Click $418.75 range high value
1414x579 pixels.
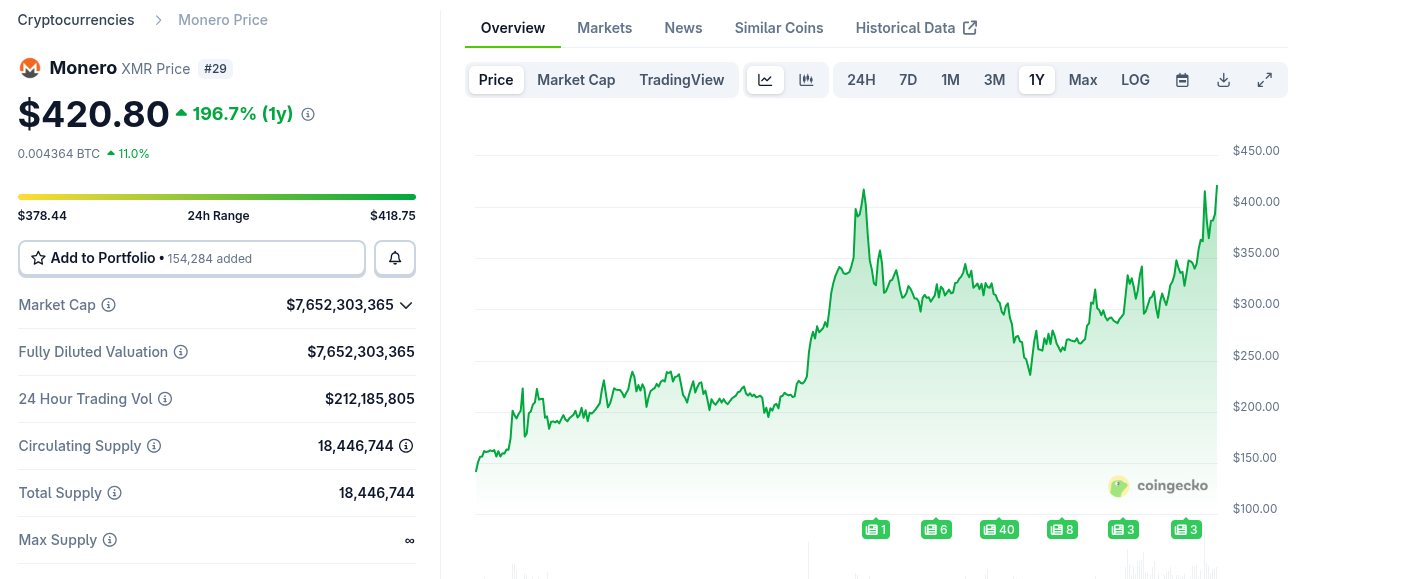coord(392,216)
